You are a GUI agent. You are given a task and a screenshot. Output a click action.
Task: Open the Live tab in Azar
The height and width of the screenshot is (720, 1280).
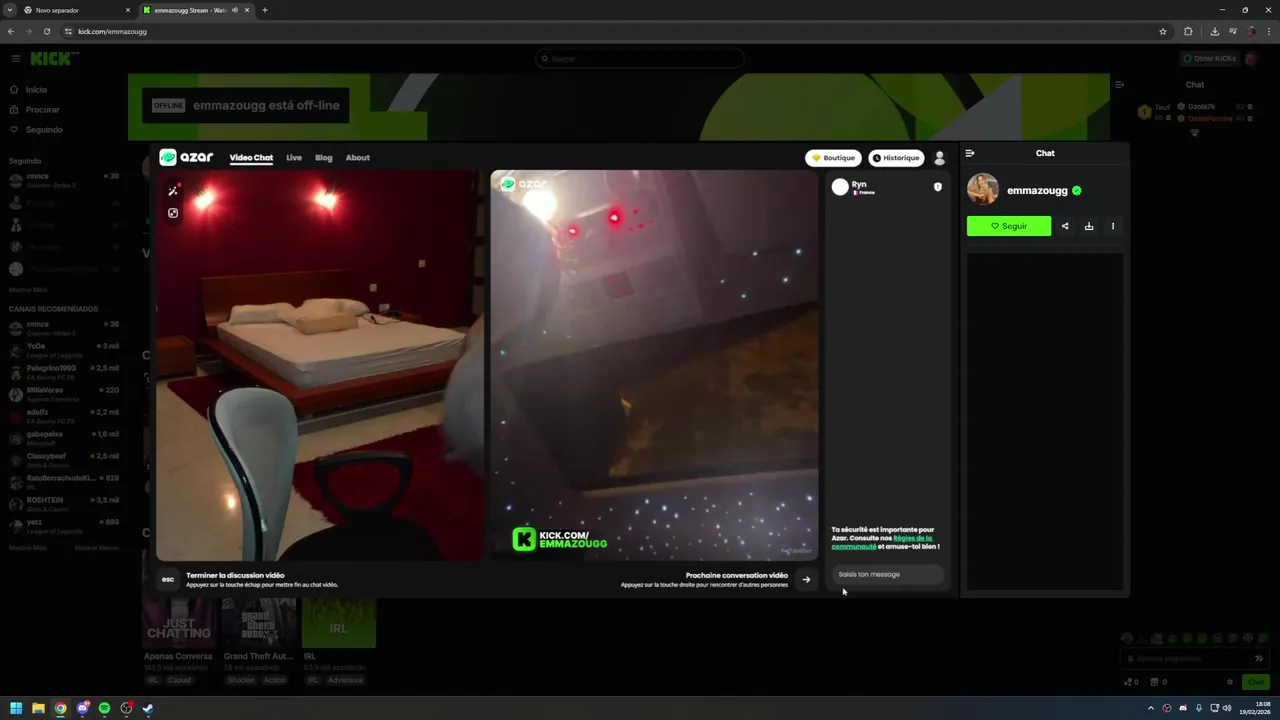(x=294, y=157)
